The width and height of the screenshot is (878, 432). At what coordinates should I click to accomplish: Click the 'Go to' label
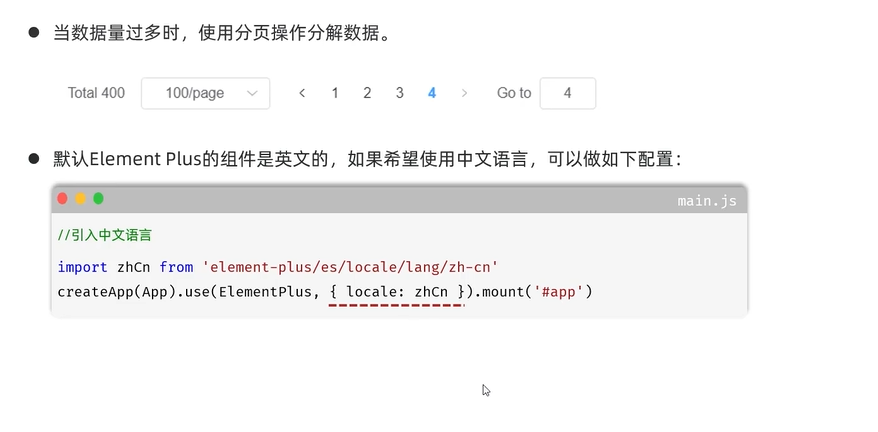[x=514, y=93]
